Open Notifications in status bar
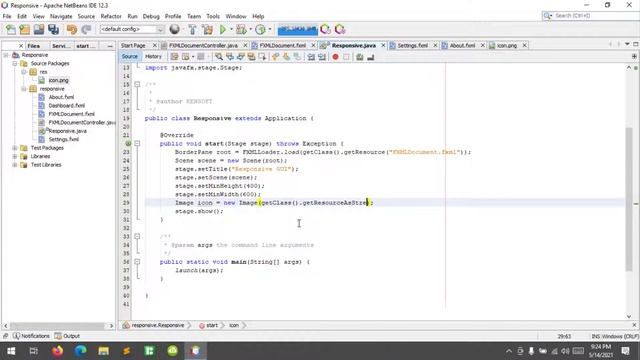Viewport: 640px width, 360px height. [x=31, y=336]
